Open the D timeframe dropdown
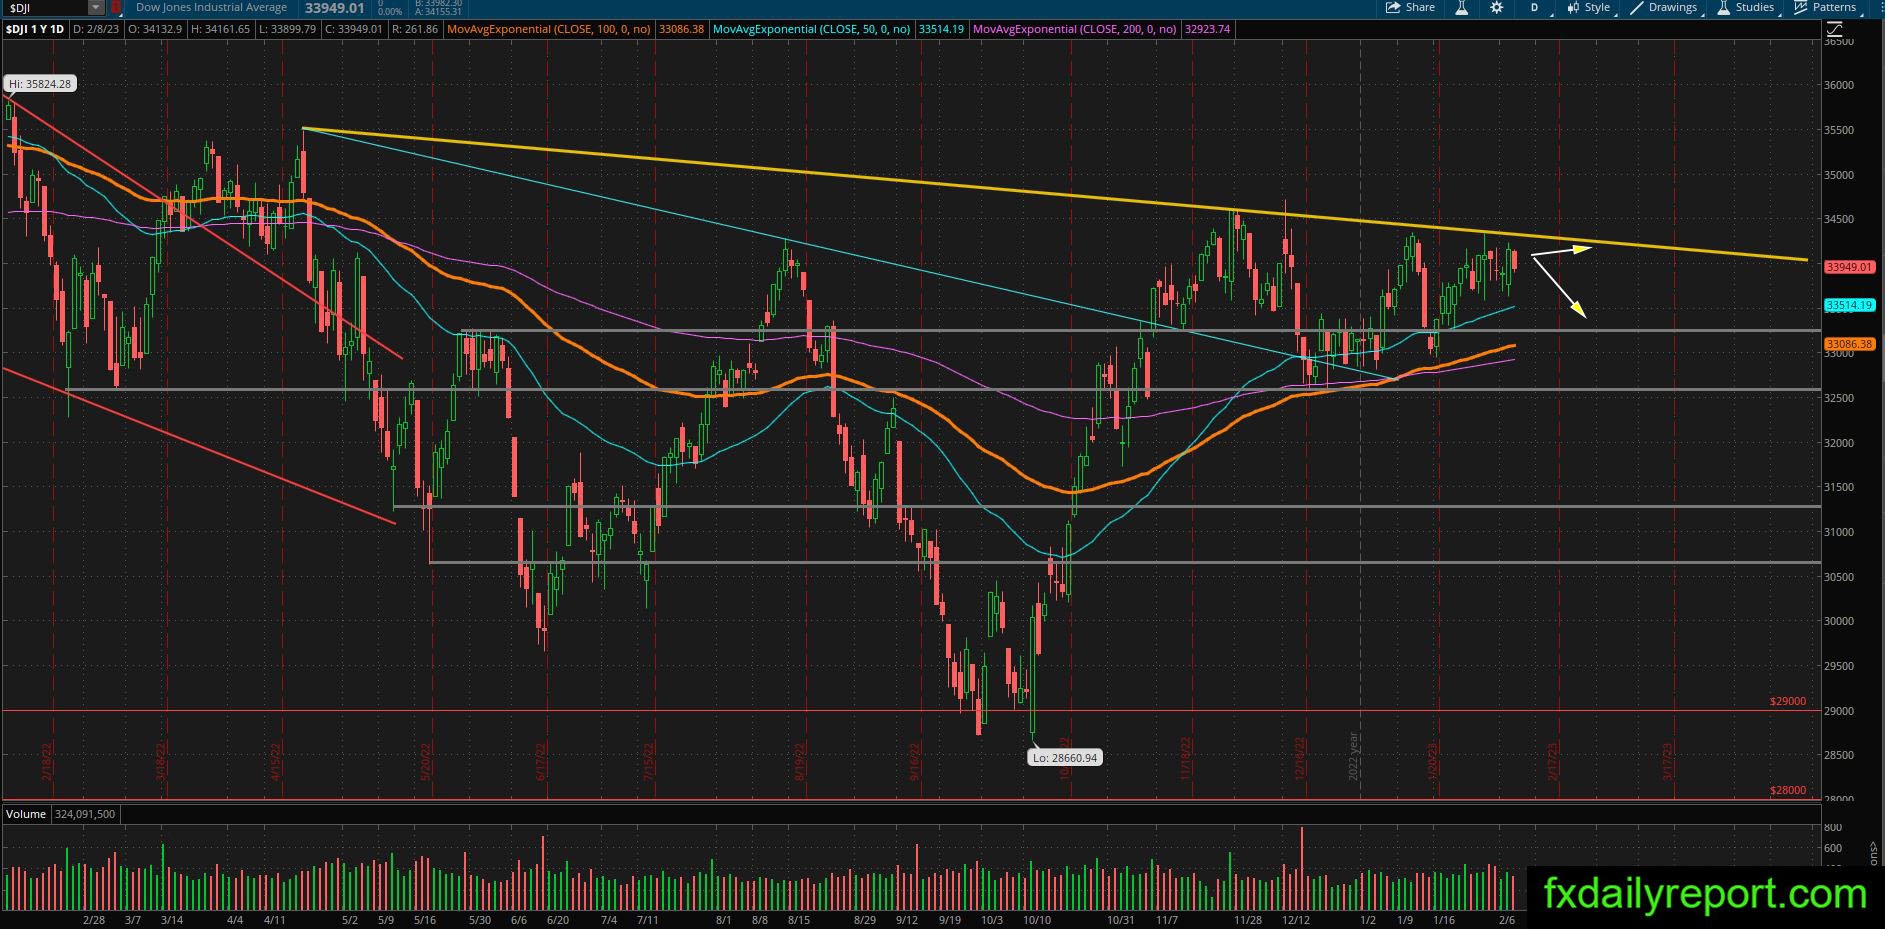The image size is (1885, 929). pyautogui.click(x=1536, y=8)
